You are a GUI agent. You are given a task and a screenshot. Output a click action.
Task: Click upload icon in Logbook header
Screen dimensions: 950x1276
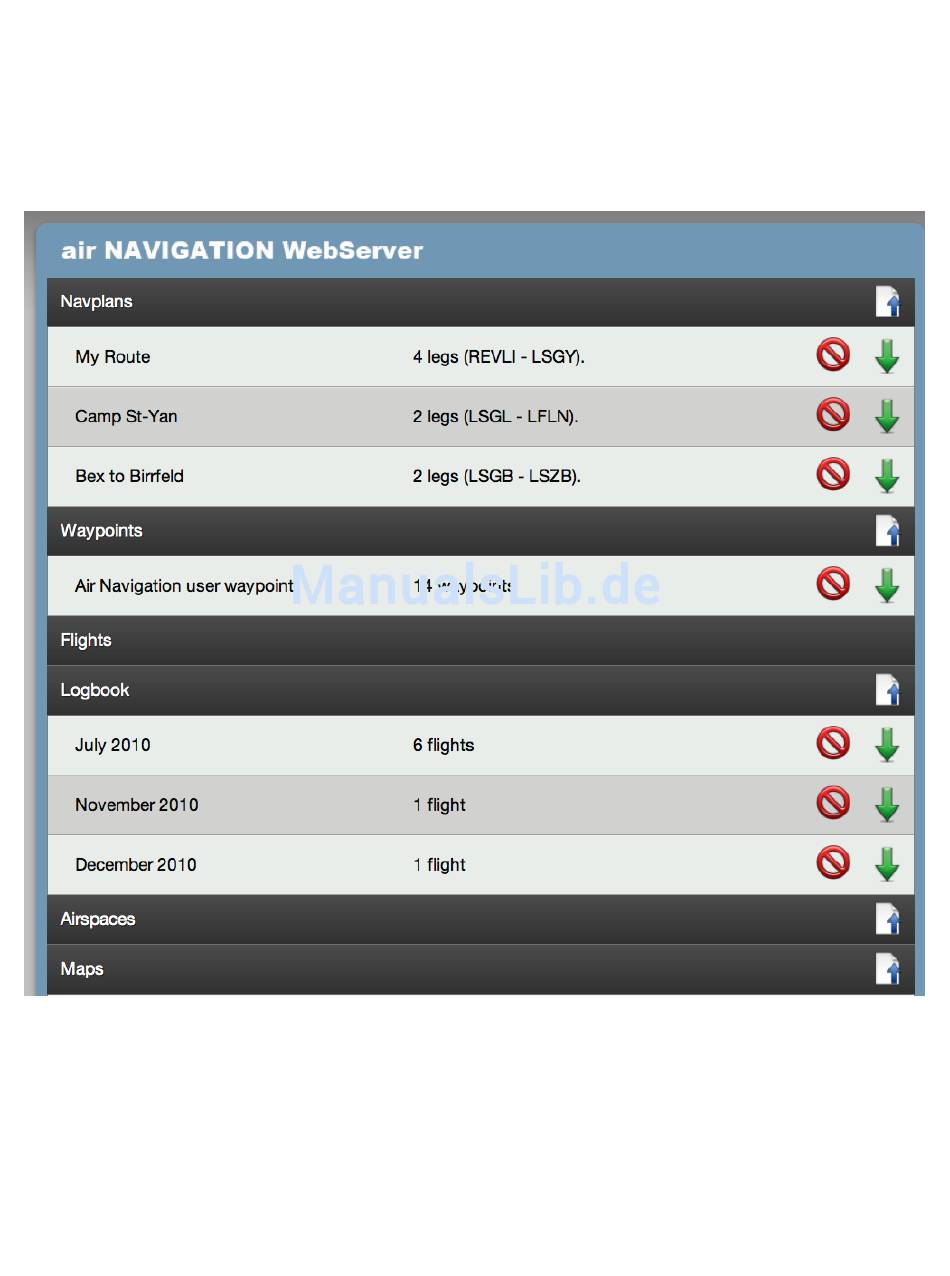click(888, 690)
